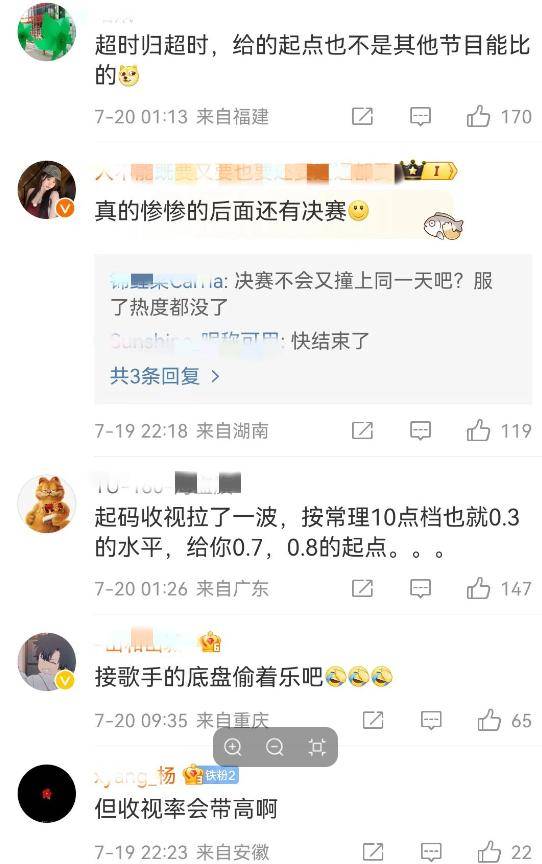Click fit-to-screen icon on floating toolbar

coord(317,747)
